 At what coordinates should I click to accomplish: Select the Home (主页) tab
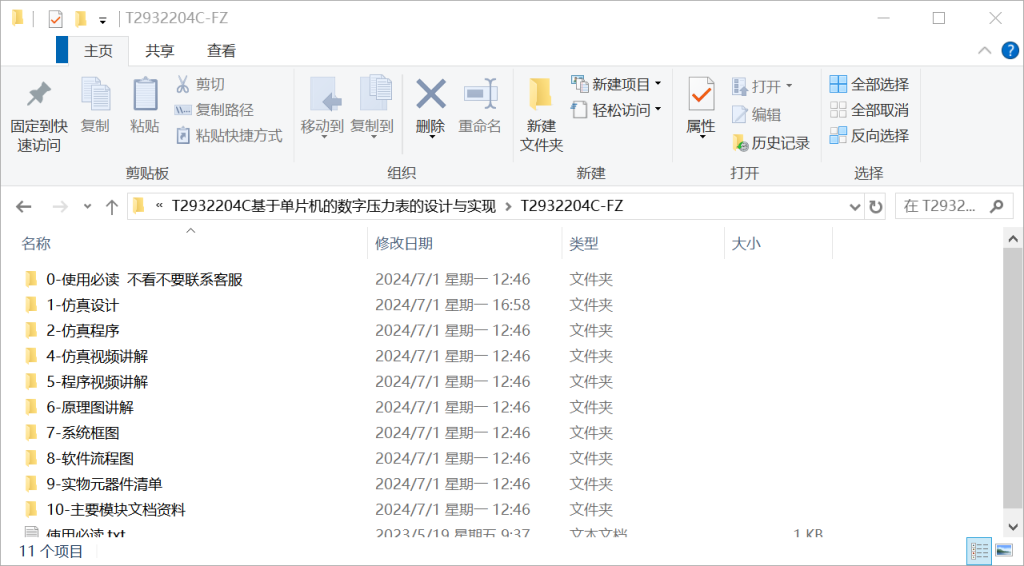98,51
